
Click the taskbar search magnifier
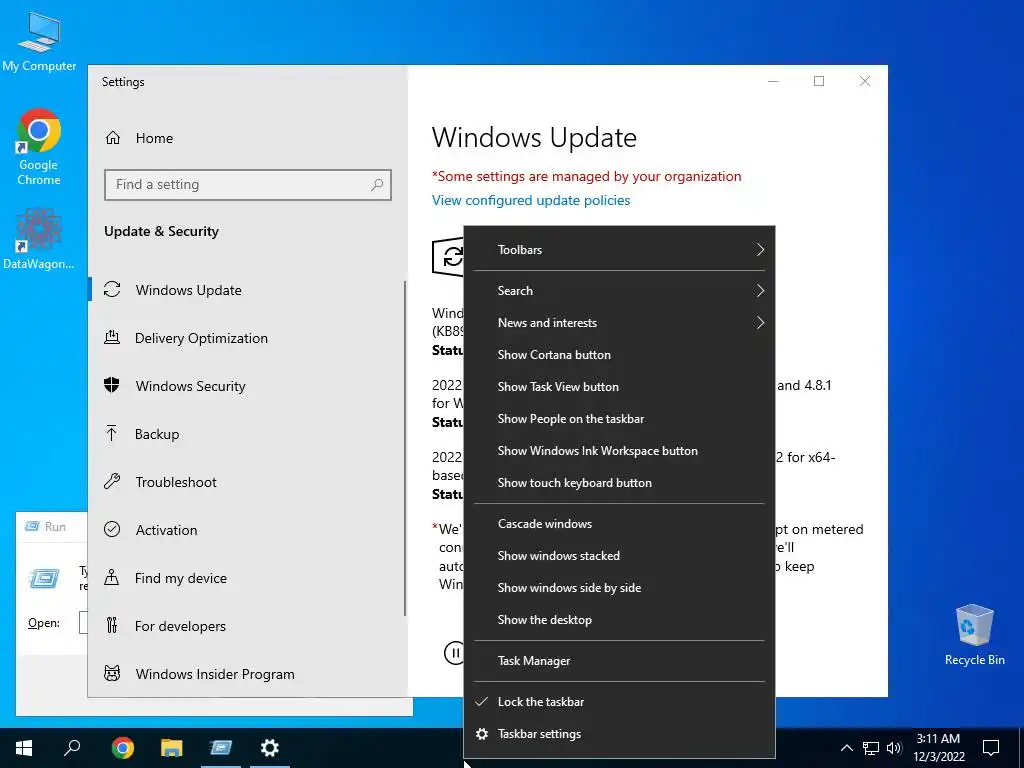pyautogui.click(x=72, y=747)
